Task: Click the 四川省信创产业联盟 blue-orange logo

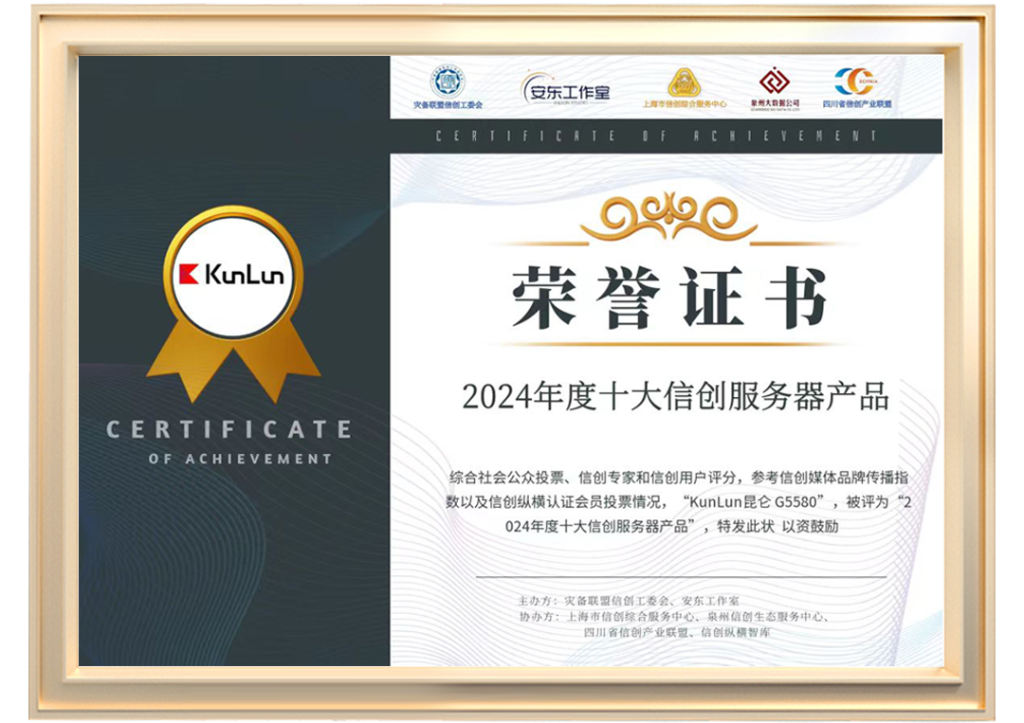Action: click(857, 82)
